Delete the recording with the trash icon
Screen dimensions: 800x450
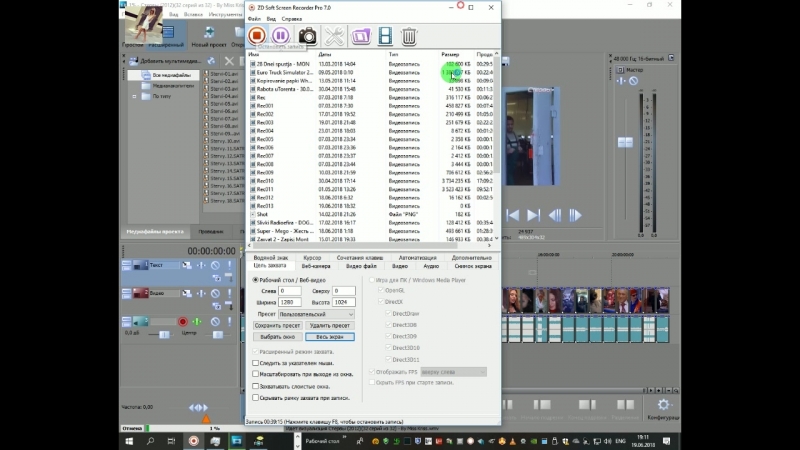tap(409, 36)
